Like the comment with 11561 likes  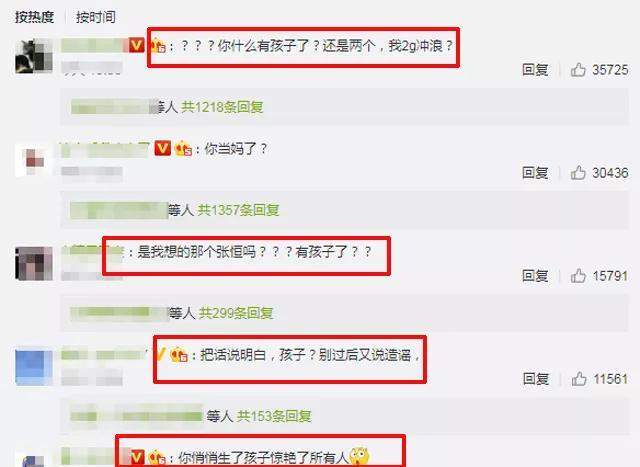(579, 379)
